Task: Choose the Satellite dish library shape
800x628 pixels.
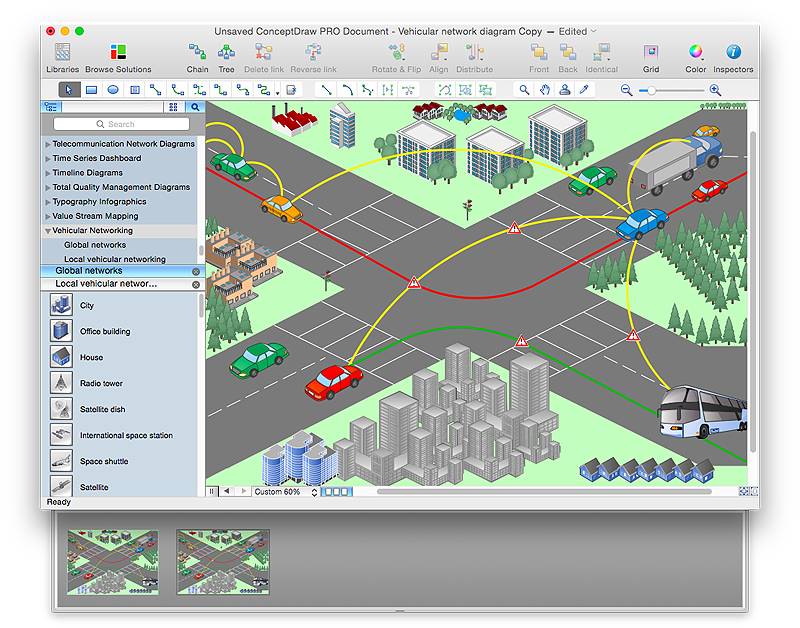Action: pyautogui.click(x=61, y=409)
